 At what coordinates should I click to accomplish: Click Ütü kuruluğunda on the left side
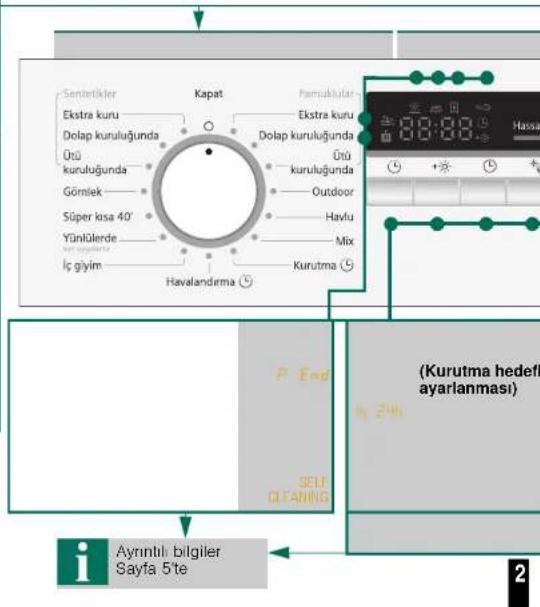click(x=94, y=163)
